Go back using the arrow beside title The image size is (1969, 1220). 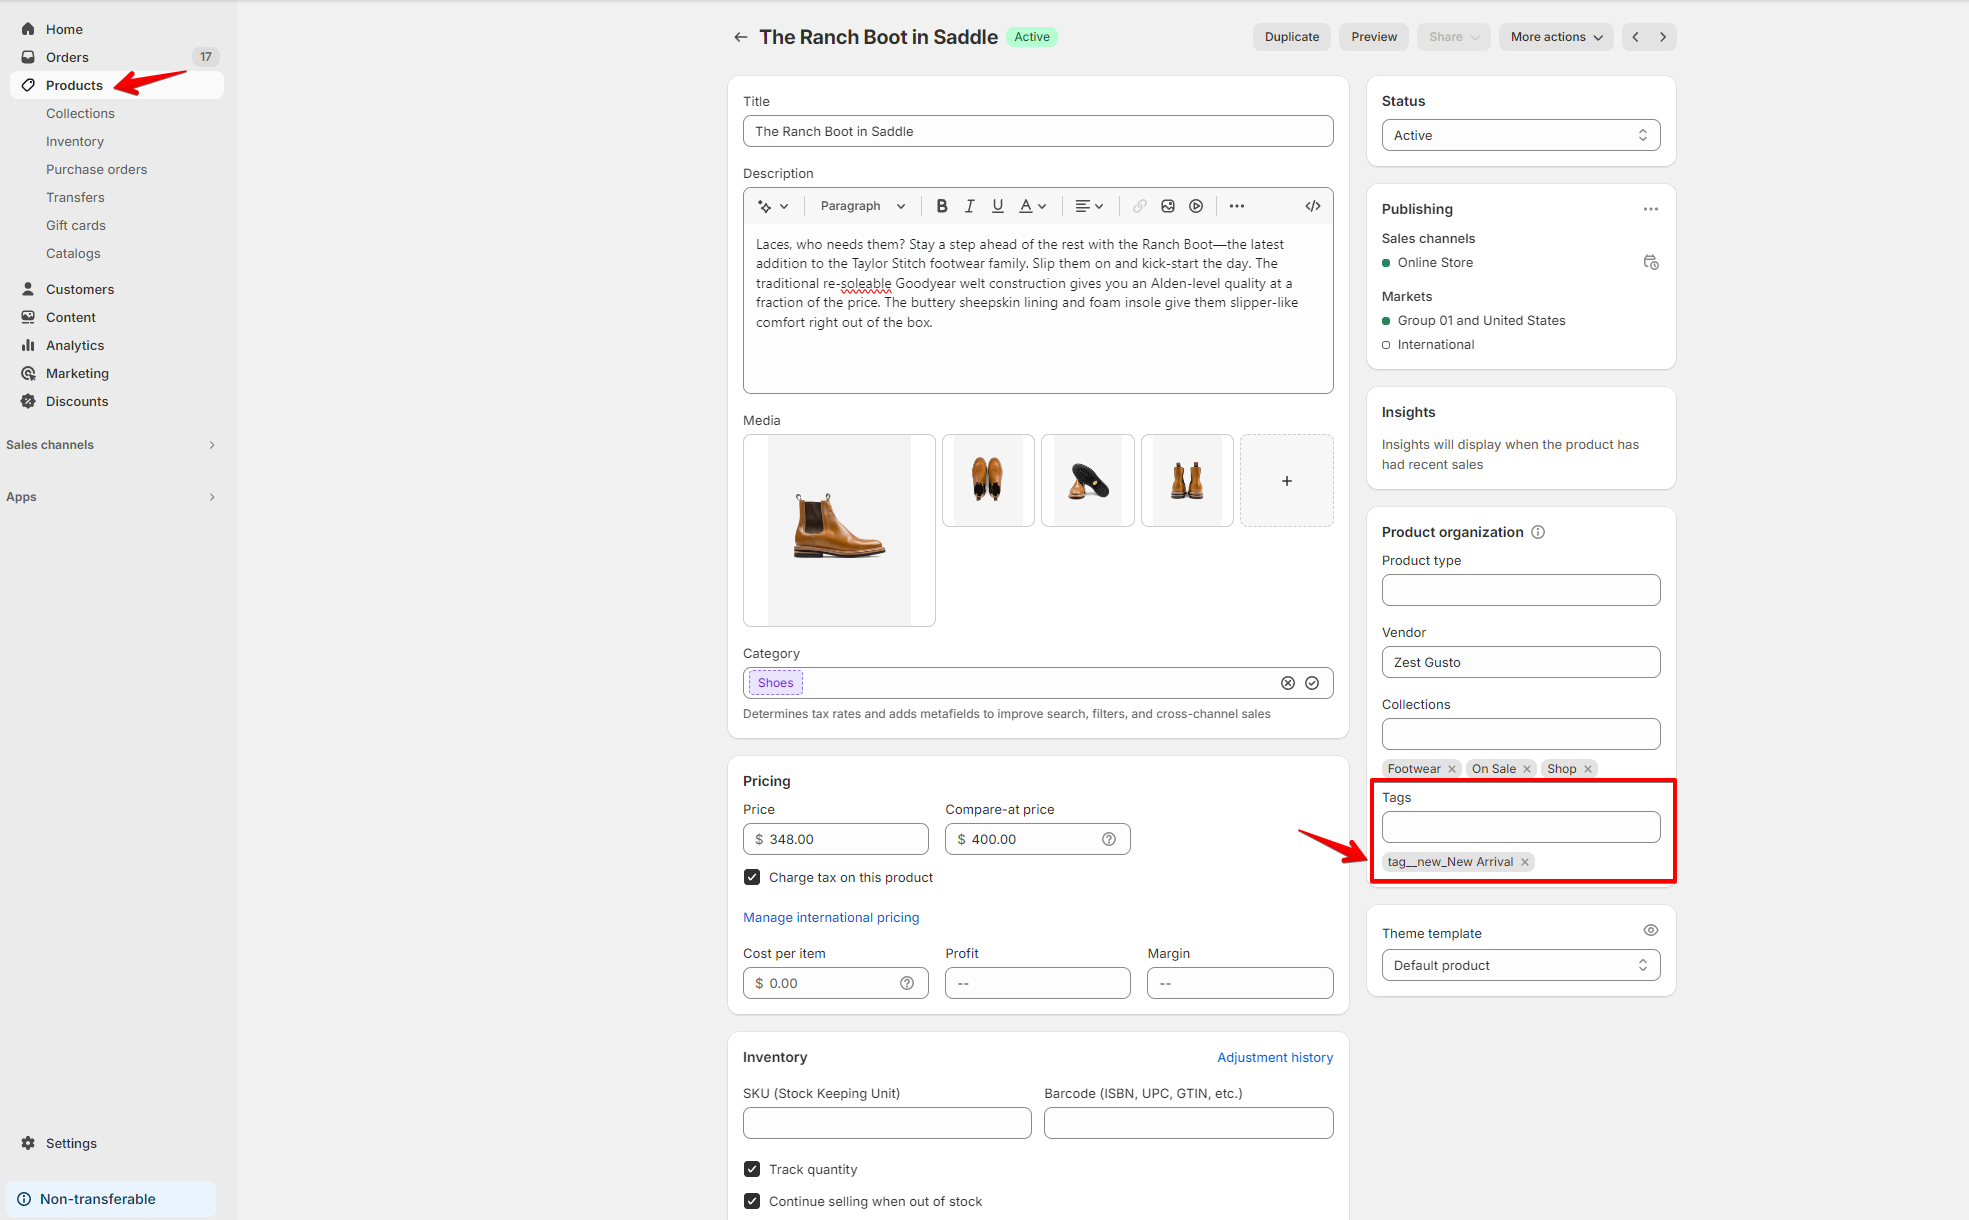coord(740,37)
